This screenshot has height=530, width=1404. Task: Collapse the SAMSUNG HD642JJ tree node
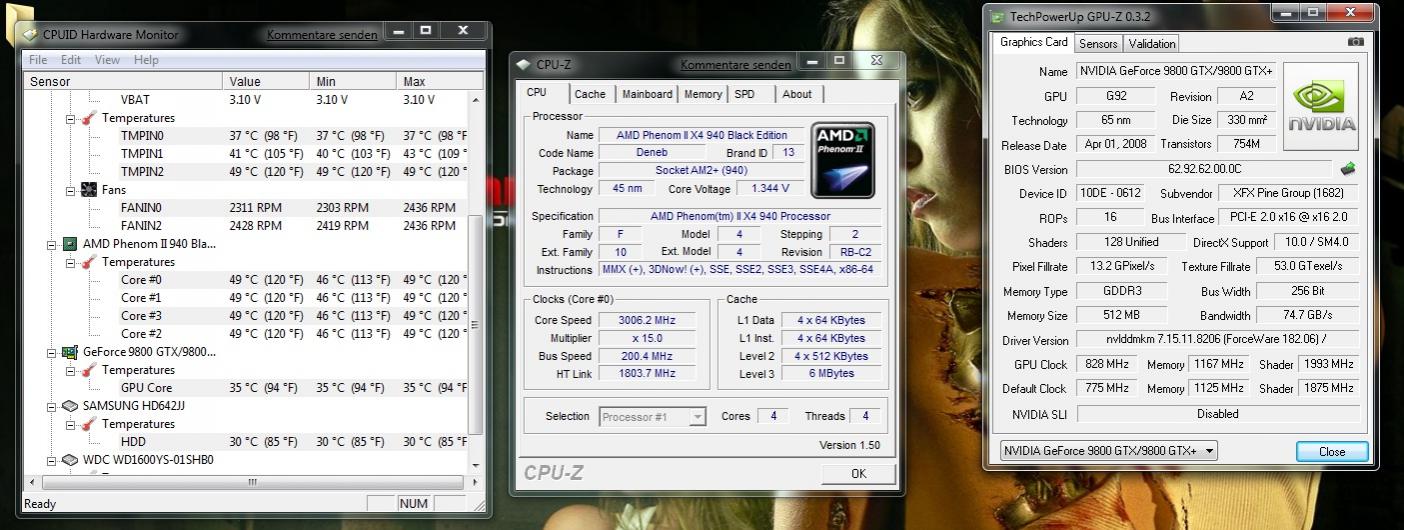coord(53,406)
